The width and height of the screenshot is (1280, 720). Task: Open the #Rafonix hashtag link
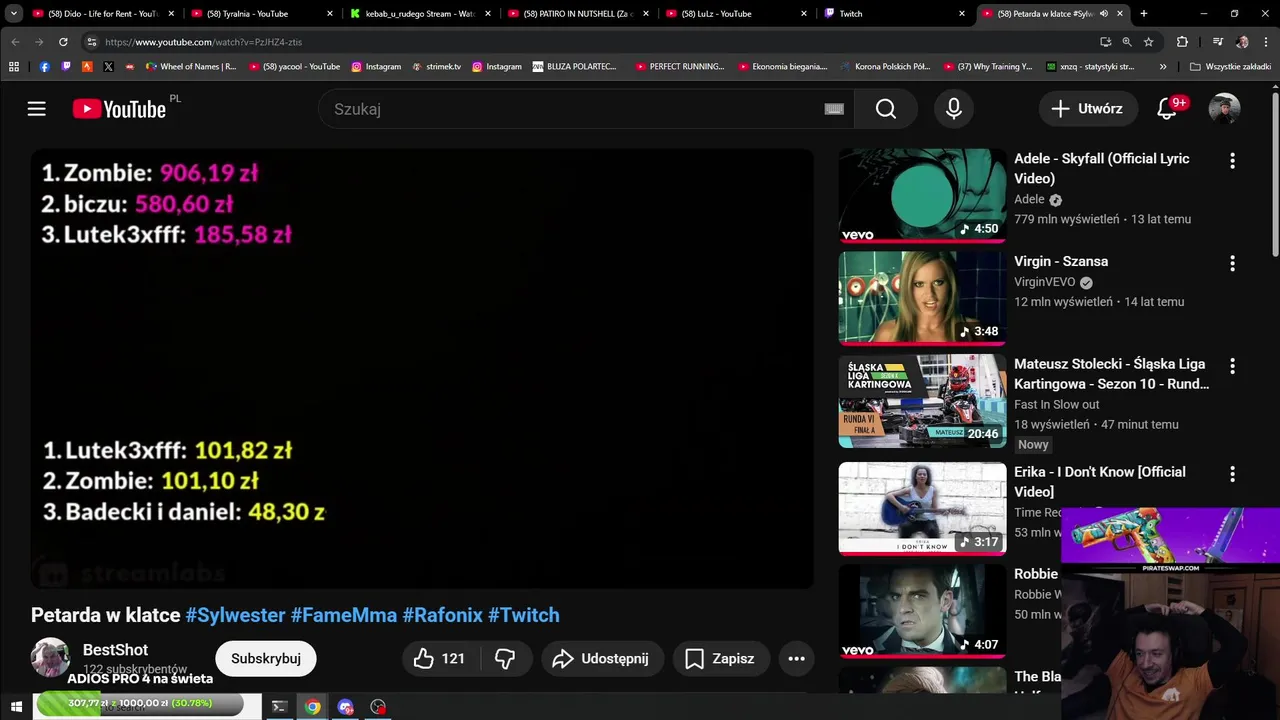coord(442,615)
